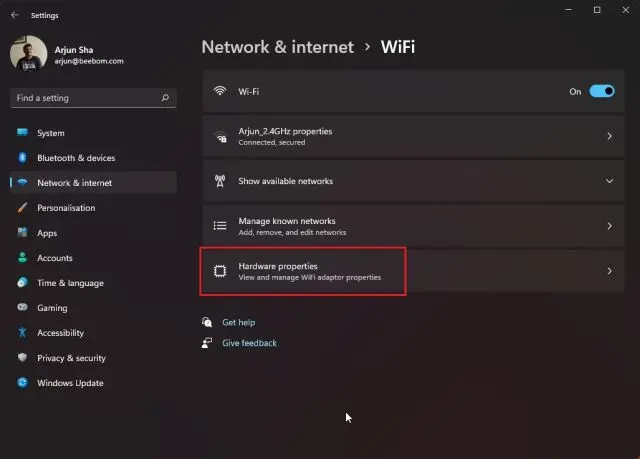This screenshot has width=640, height=459.
Task: Go to Accounts settings section
Action: 55,258
